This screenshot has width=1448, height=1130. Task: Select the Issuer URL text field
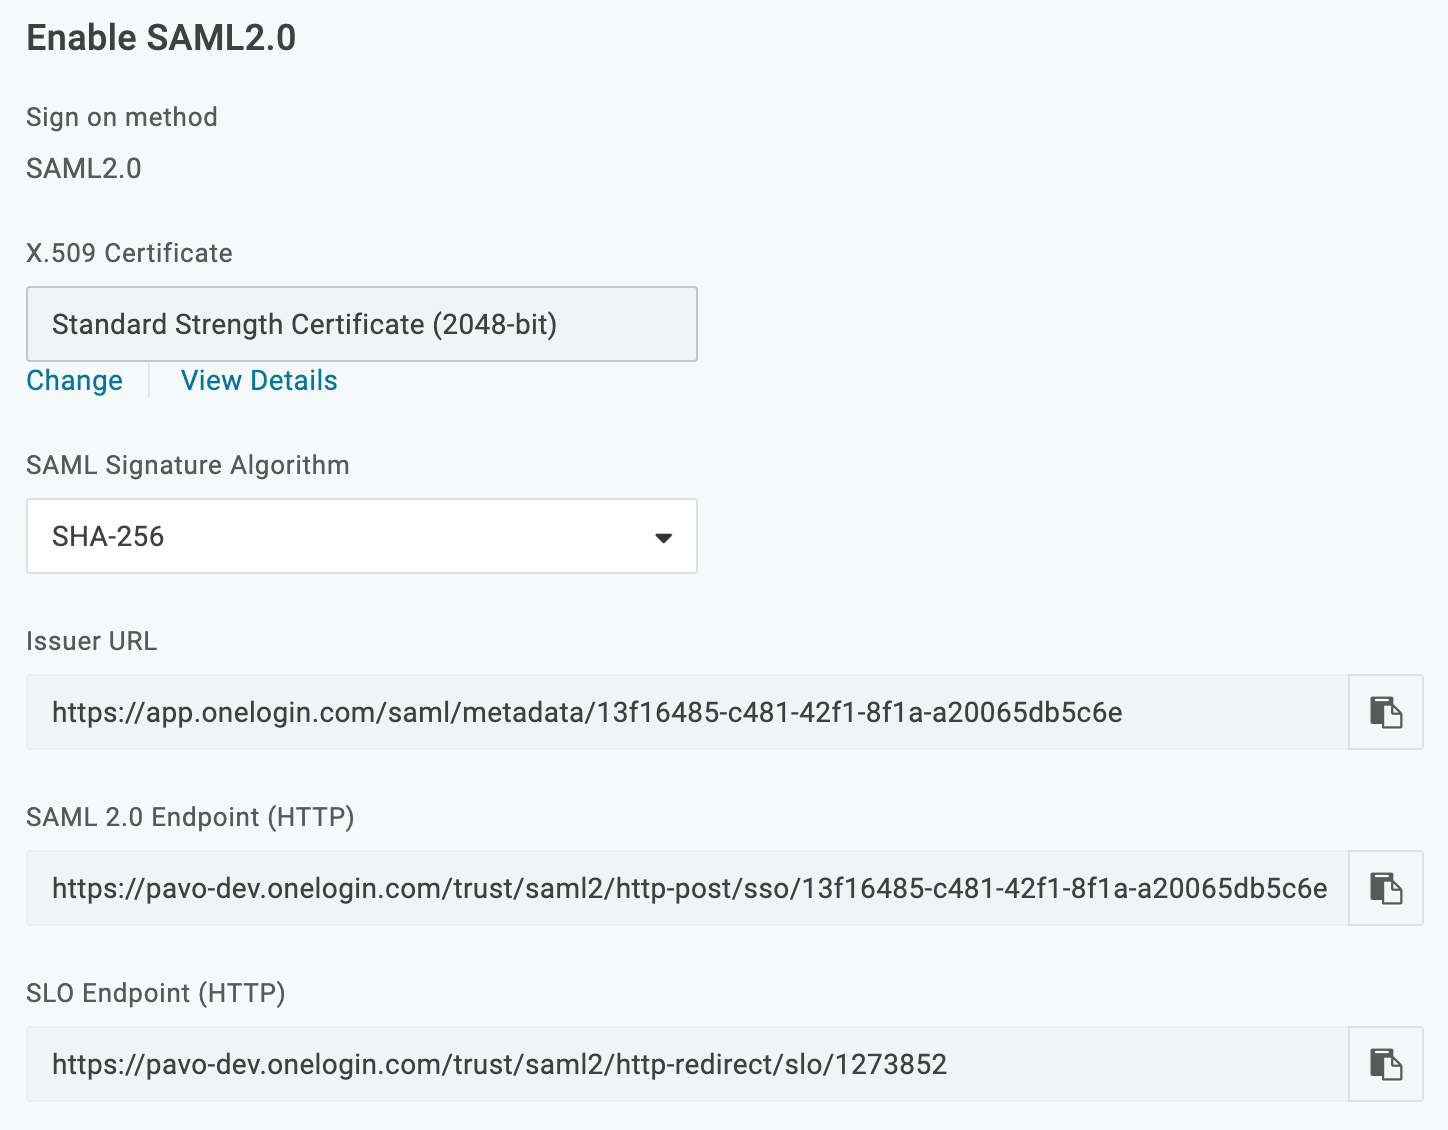tap(688, 712)
